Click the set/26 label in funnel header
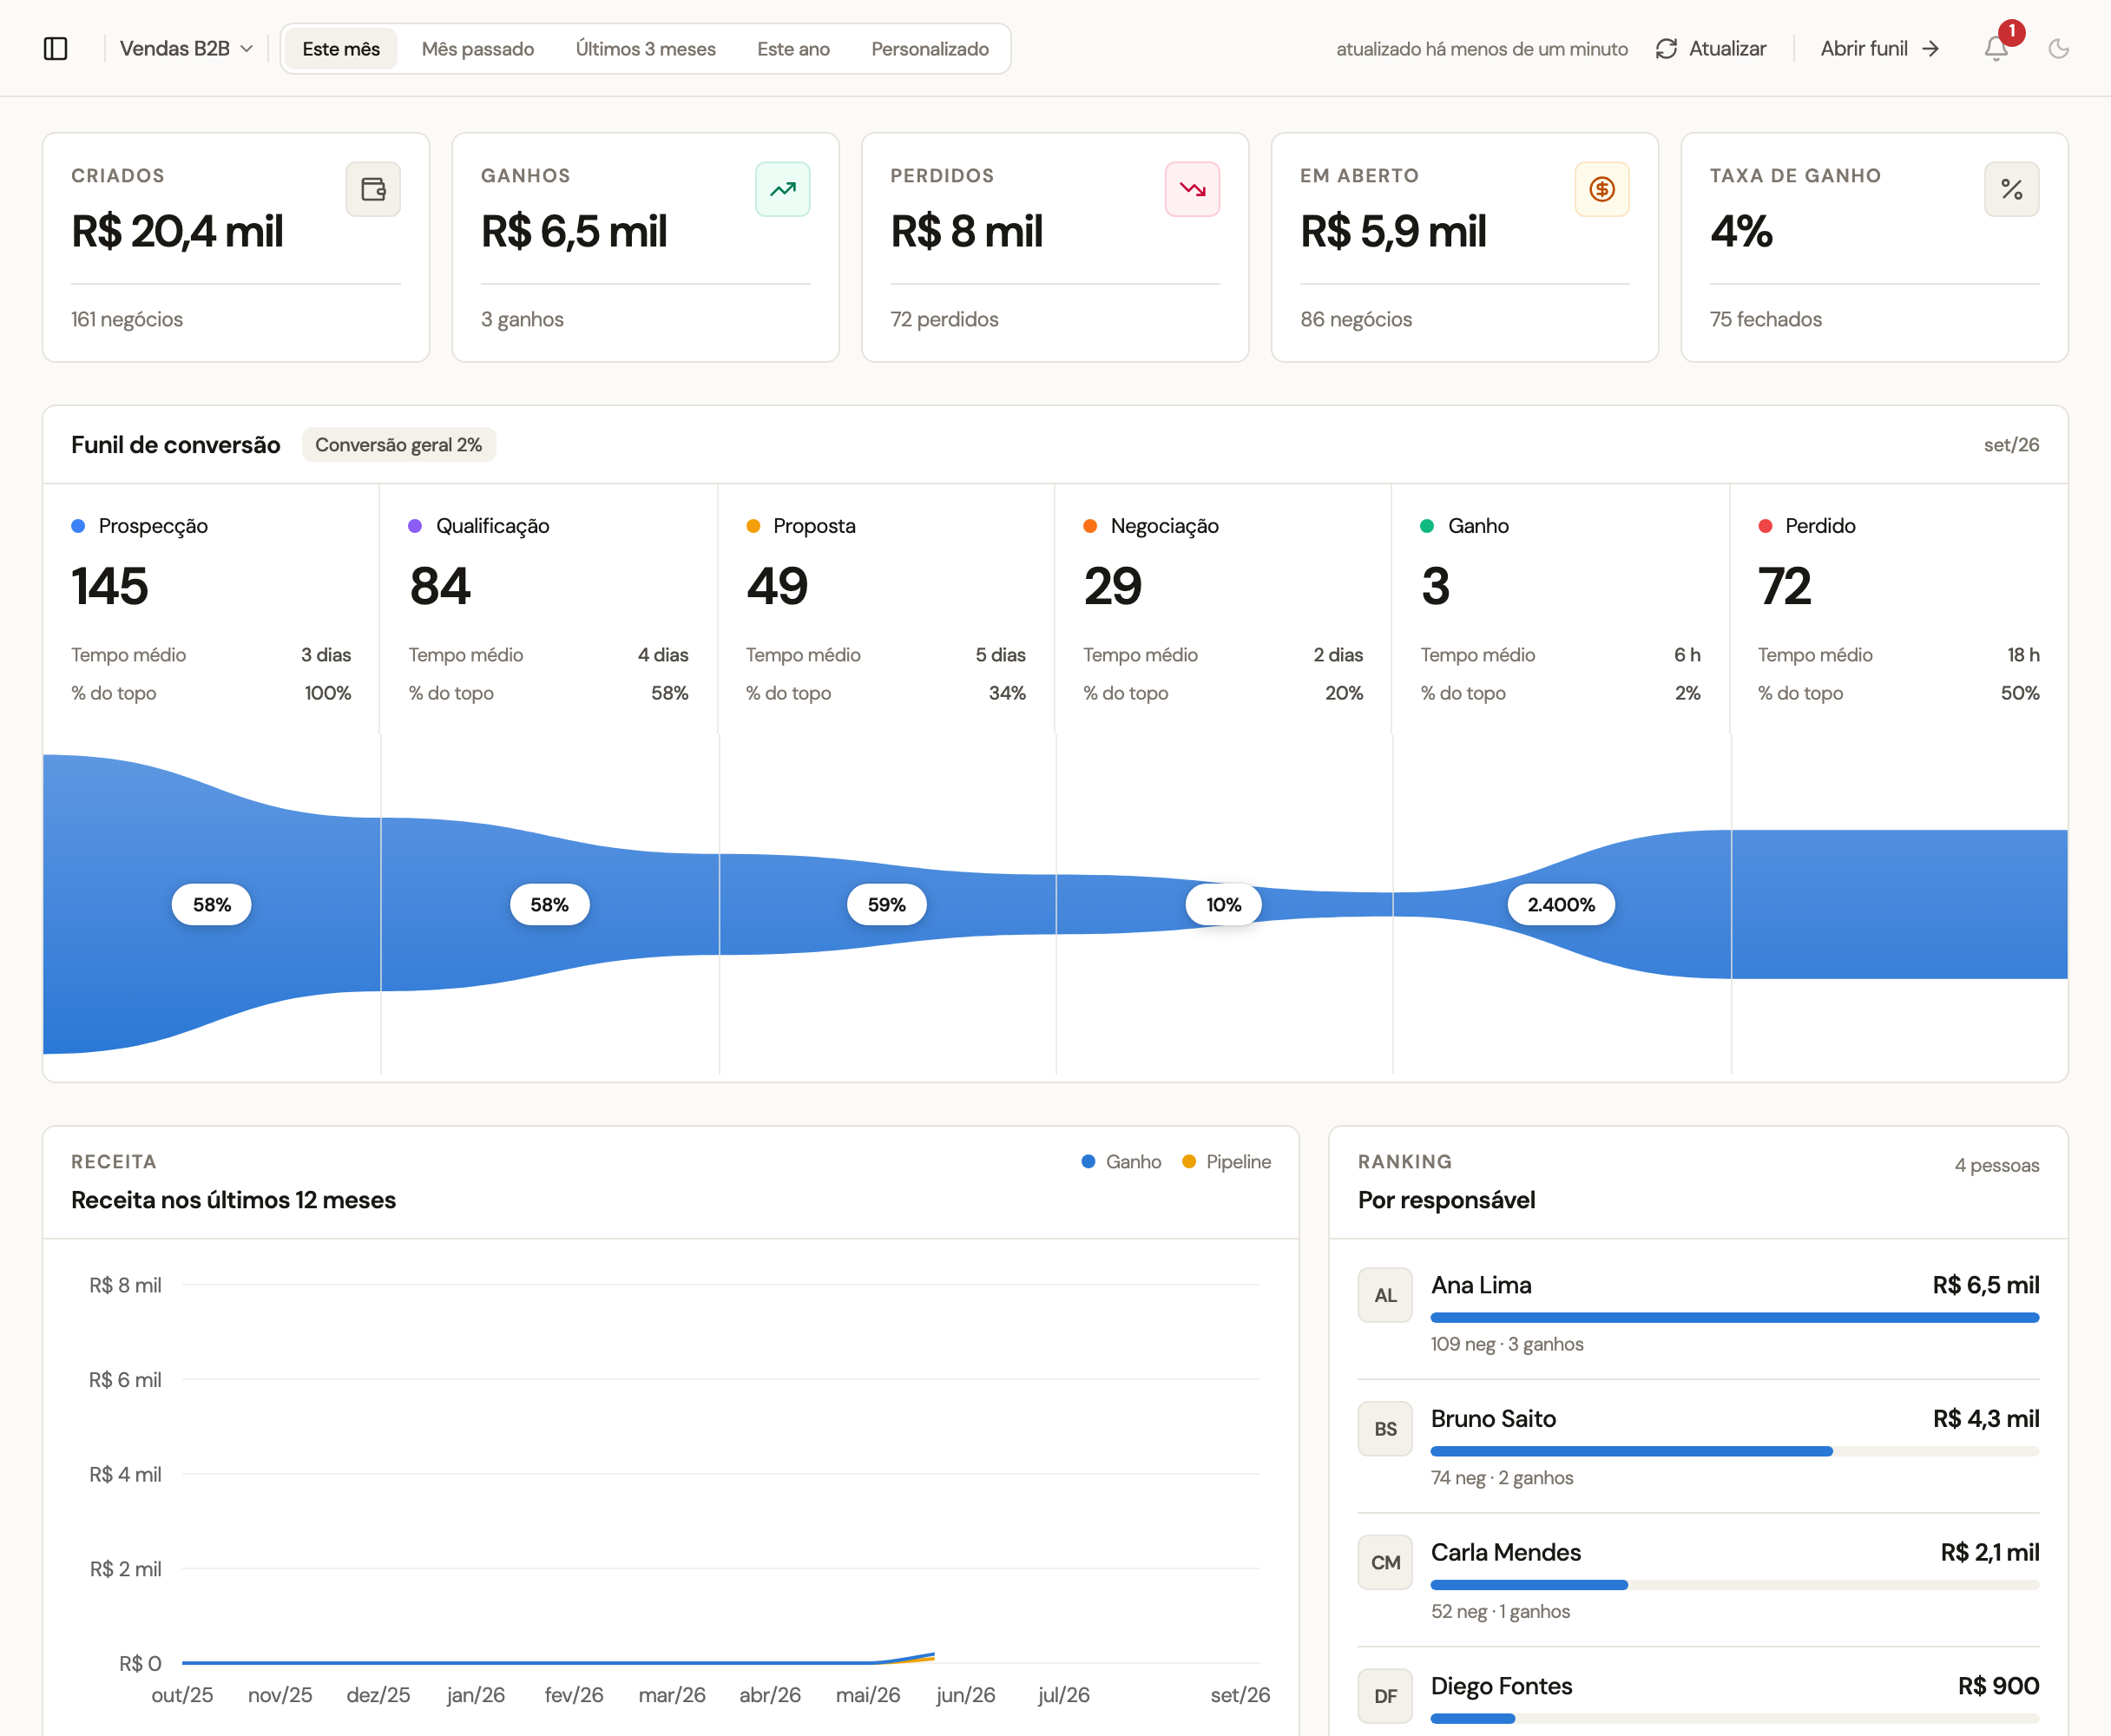Viewport: 2111px width, 1736px height. (x=2011, y=445)
